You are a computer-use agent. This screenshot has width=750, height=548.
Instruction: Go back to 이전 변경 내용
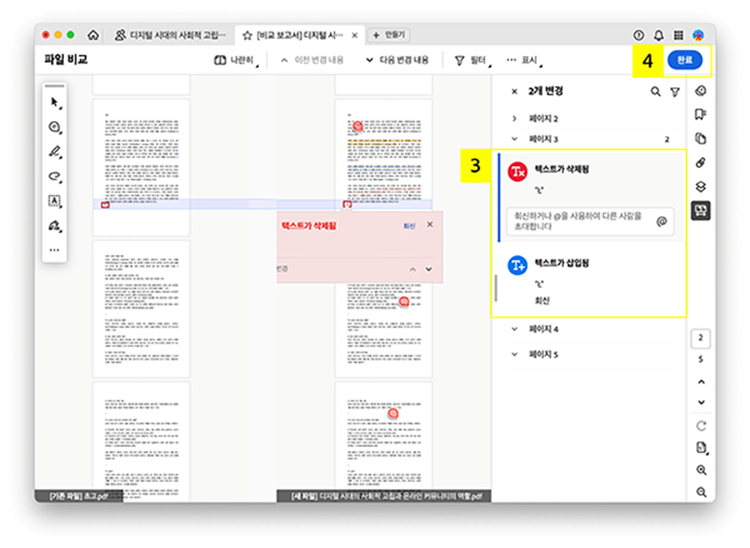(312, 60)
